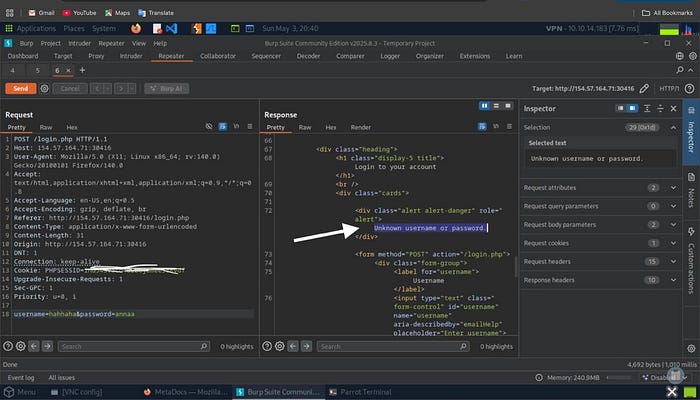The height and width of the screenshot is (400, 700).
Task: Expand Request body parameters section
Action: coord(673,225)
